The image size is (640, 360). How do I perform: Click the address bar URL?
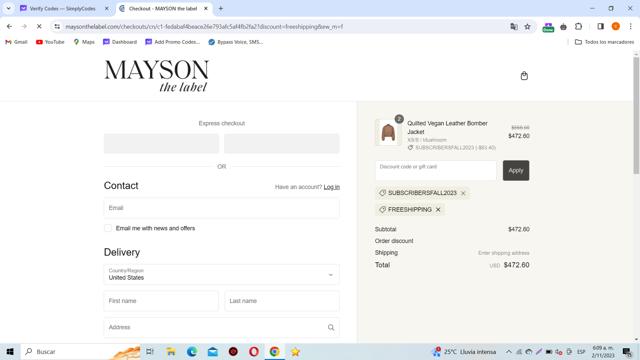[204, 27]
